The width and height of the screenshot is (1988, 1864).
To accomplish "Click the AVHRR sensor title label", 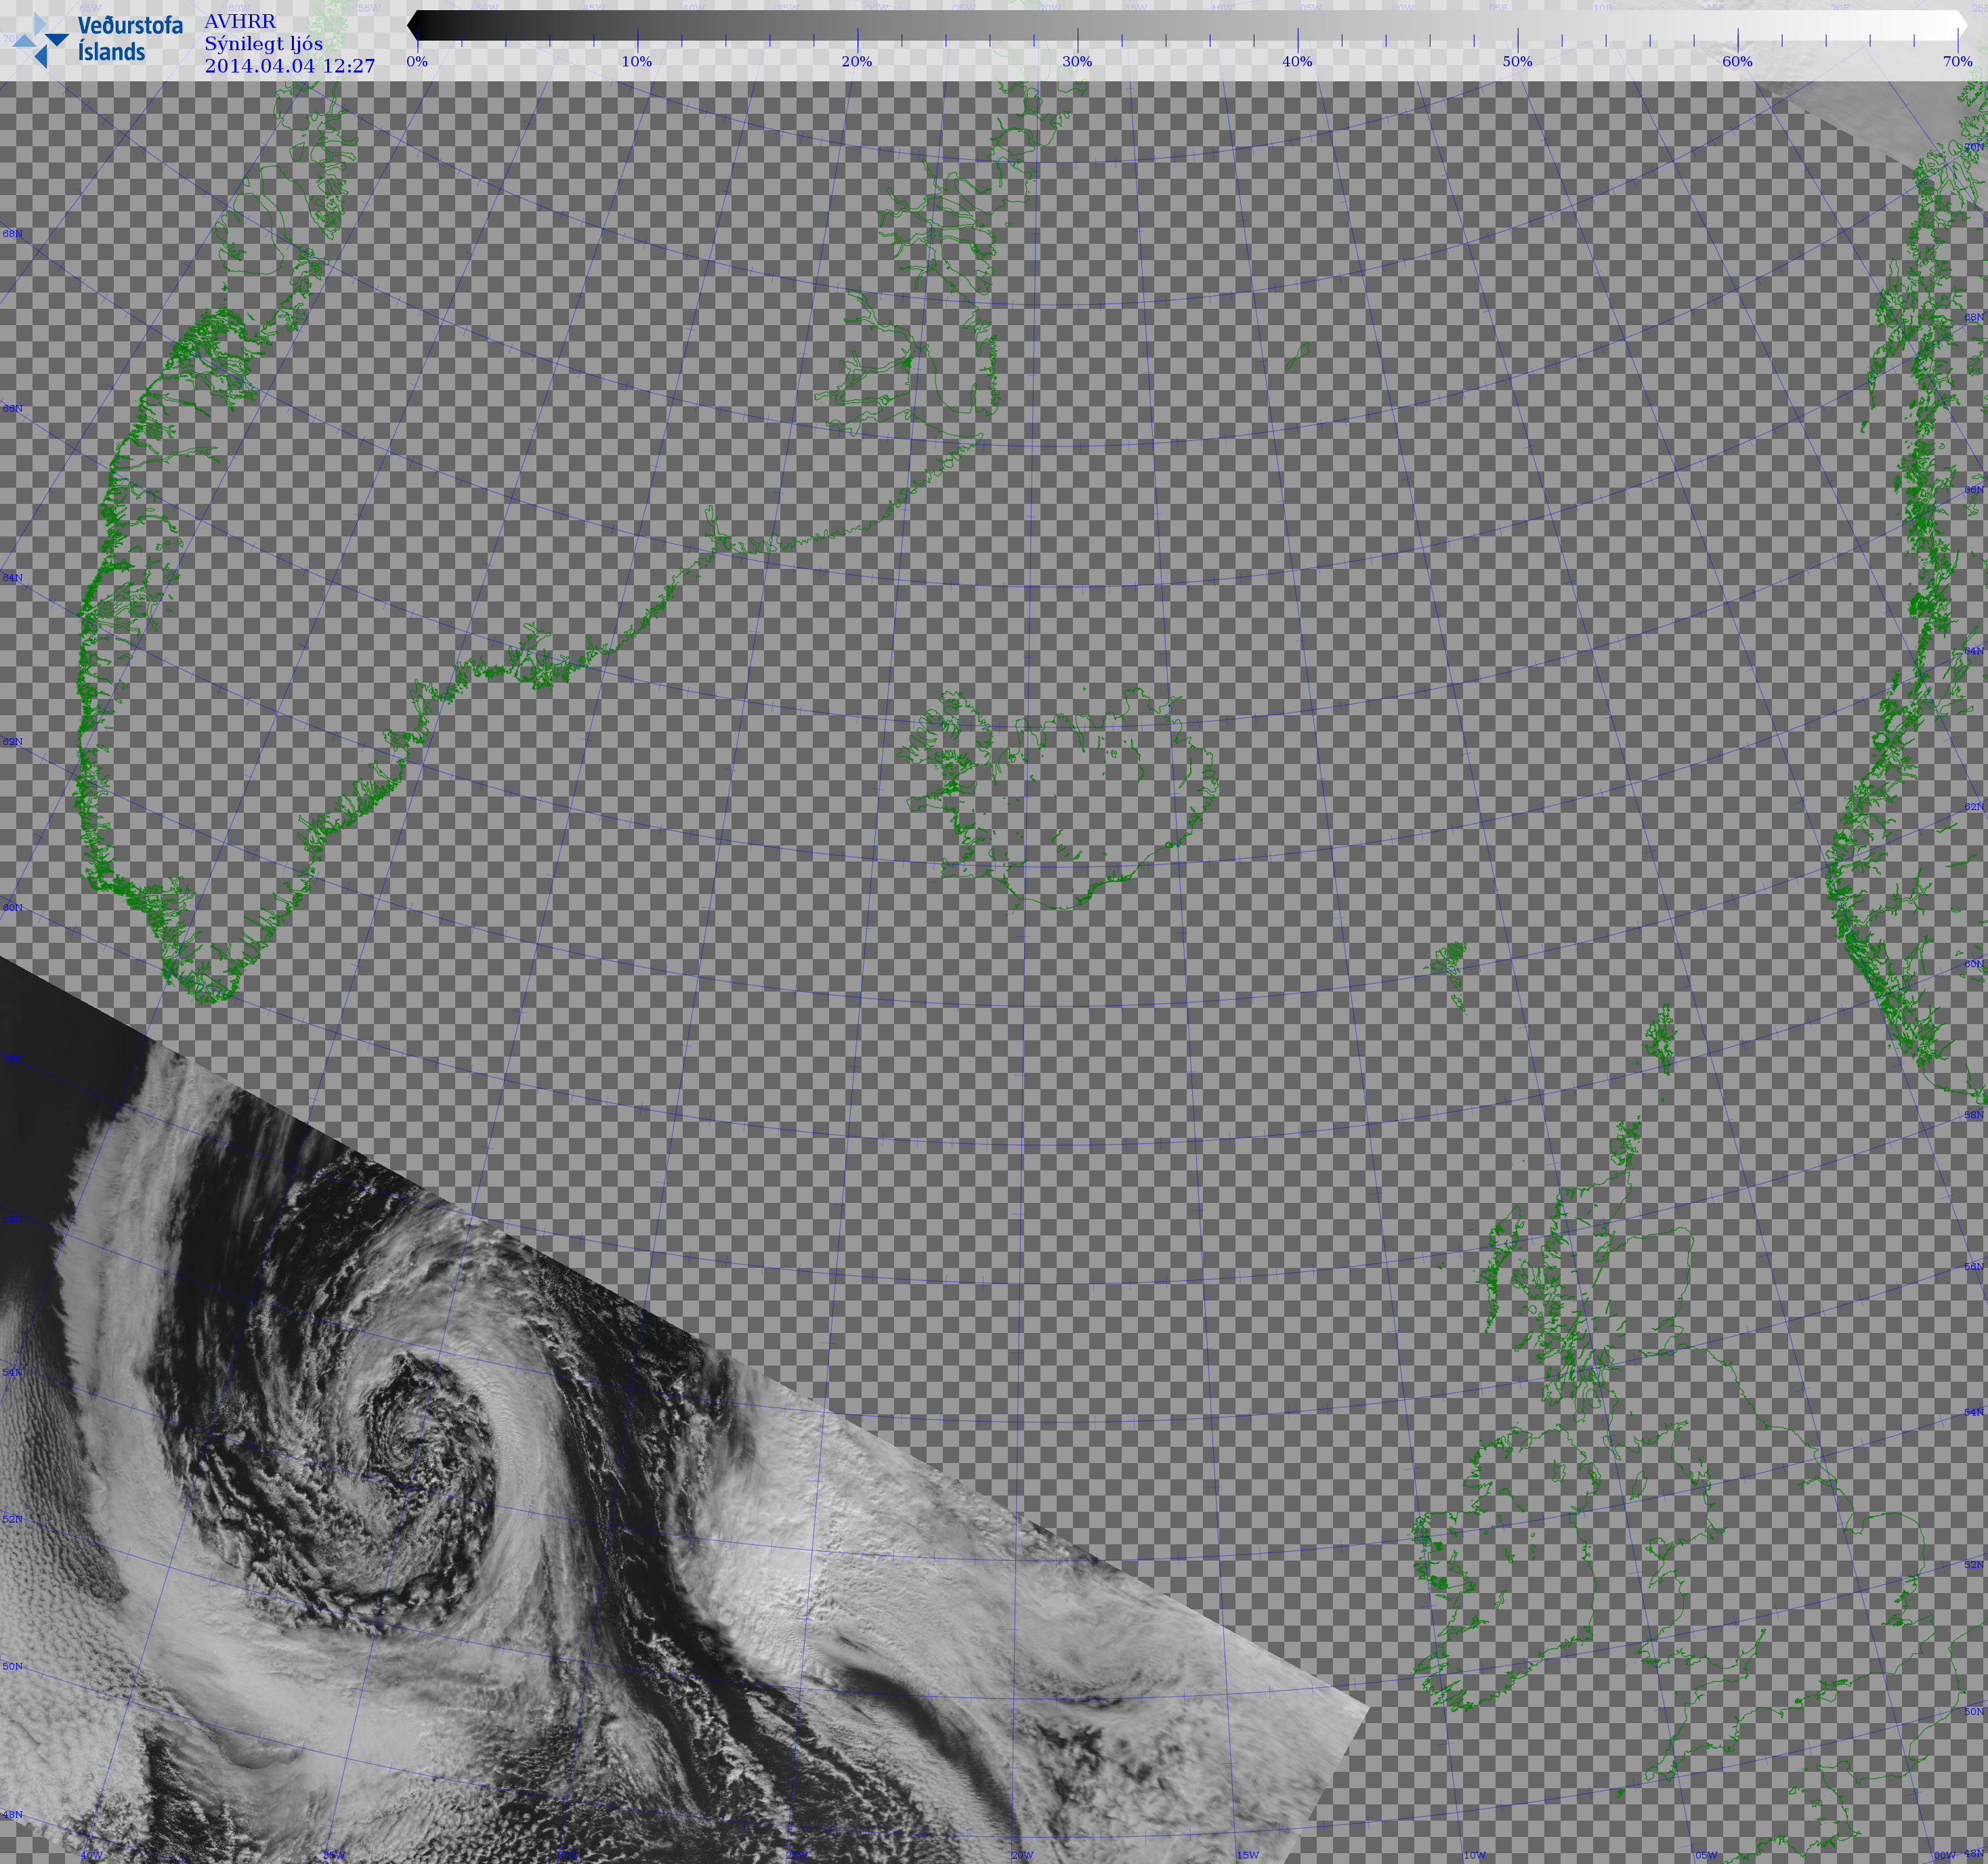I will tap(239, 21).
